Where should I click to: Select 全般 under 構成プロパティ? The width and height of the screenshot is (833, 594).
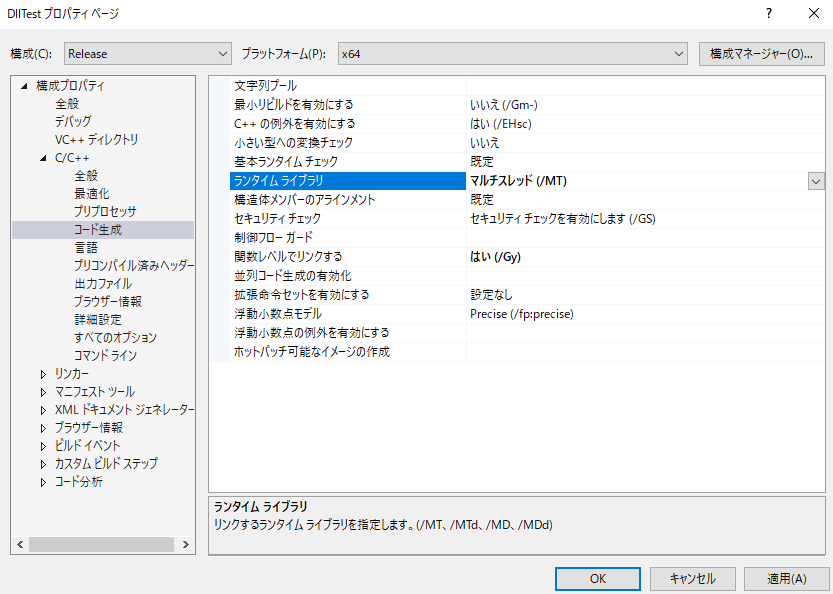click(67, 104)
